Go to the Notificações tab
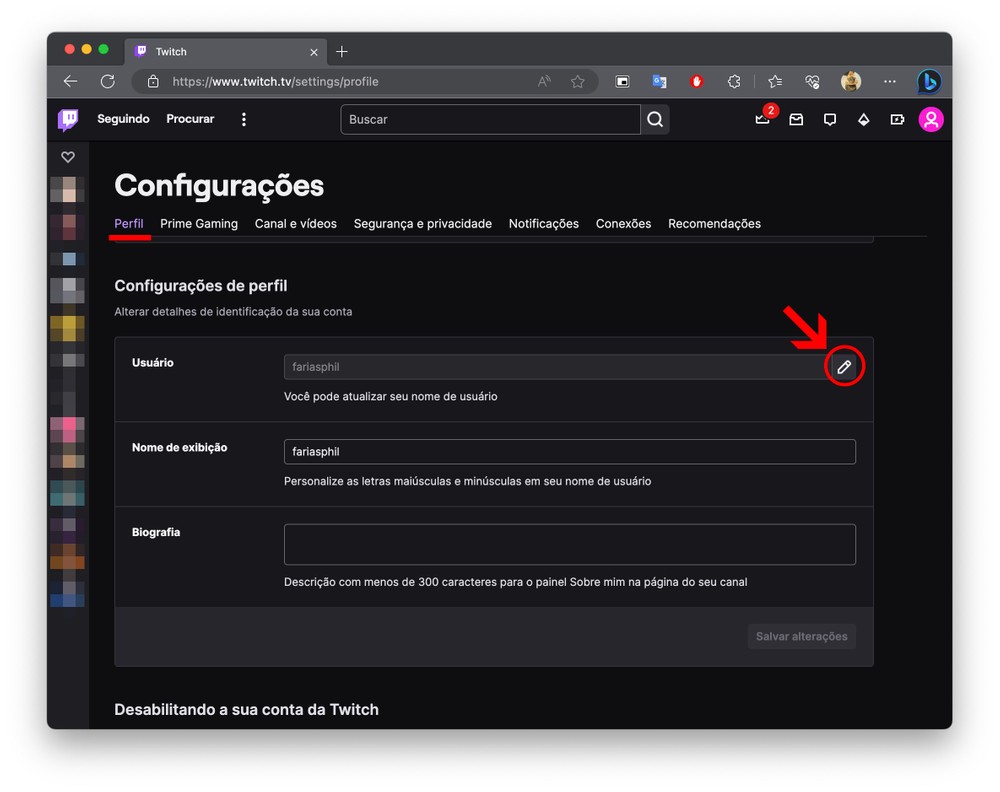Image resolution: width=1000 pixels, height=792 pixels. click(543, 224)
